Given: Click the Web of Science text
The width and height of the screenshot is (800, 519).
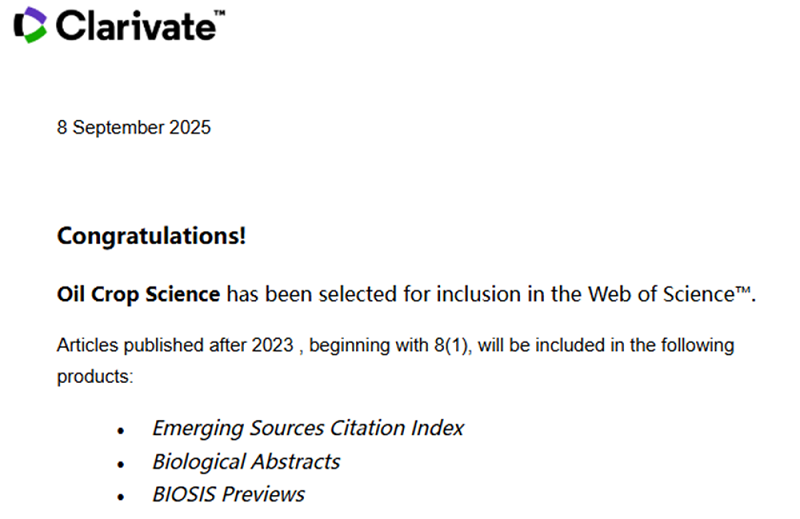Looking at the screenshot, I should click(x=661, y=294).
